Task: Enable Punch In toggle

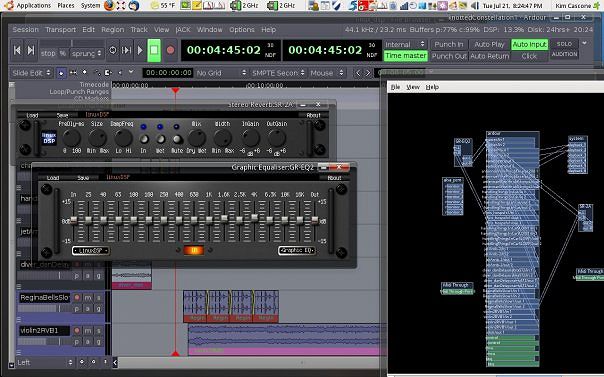Action: tap(449, 45)
